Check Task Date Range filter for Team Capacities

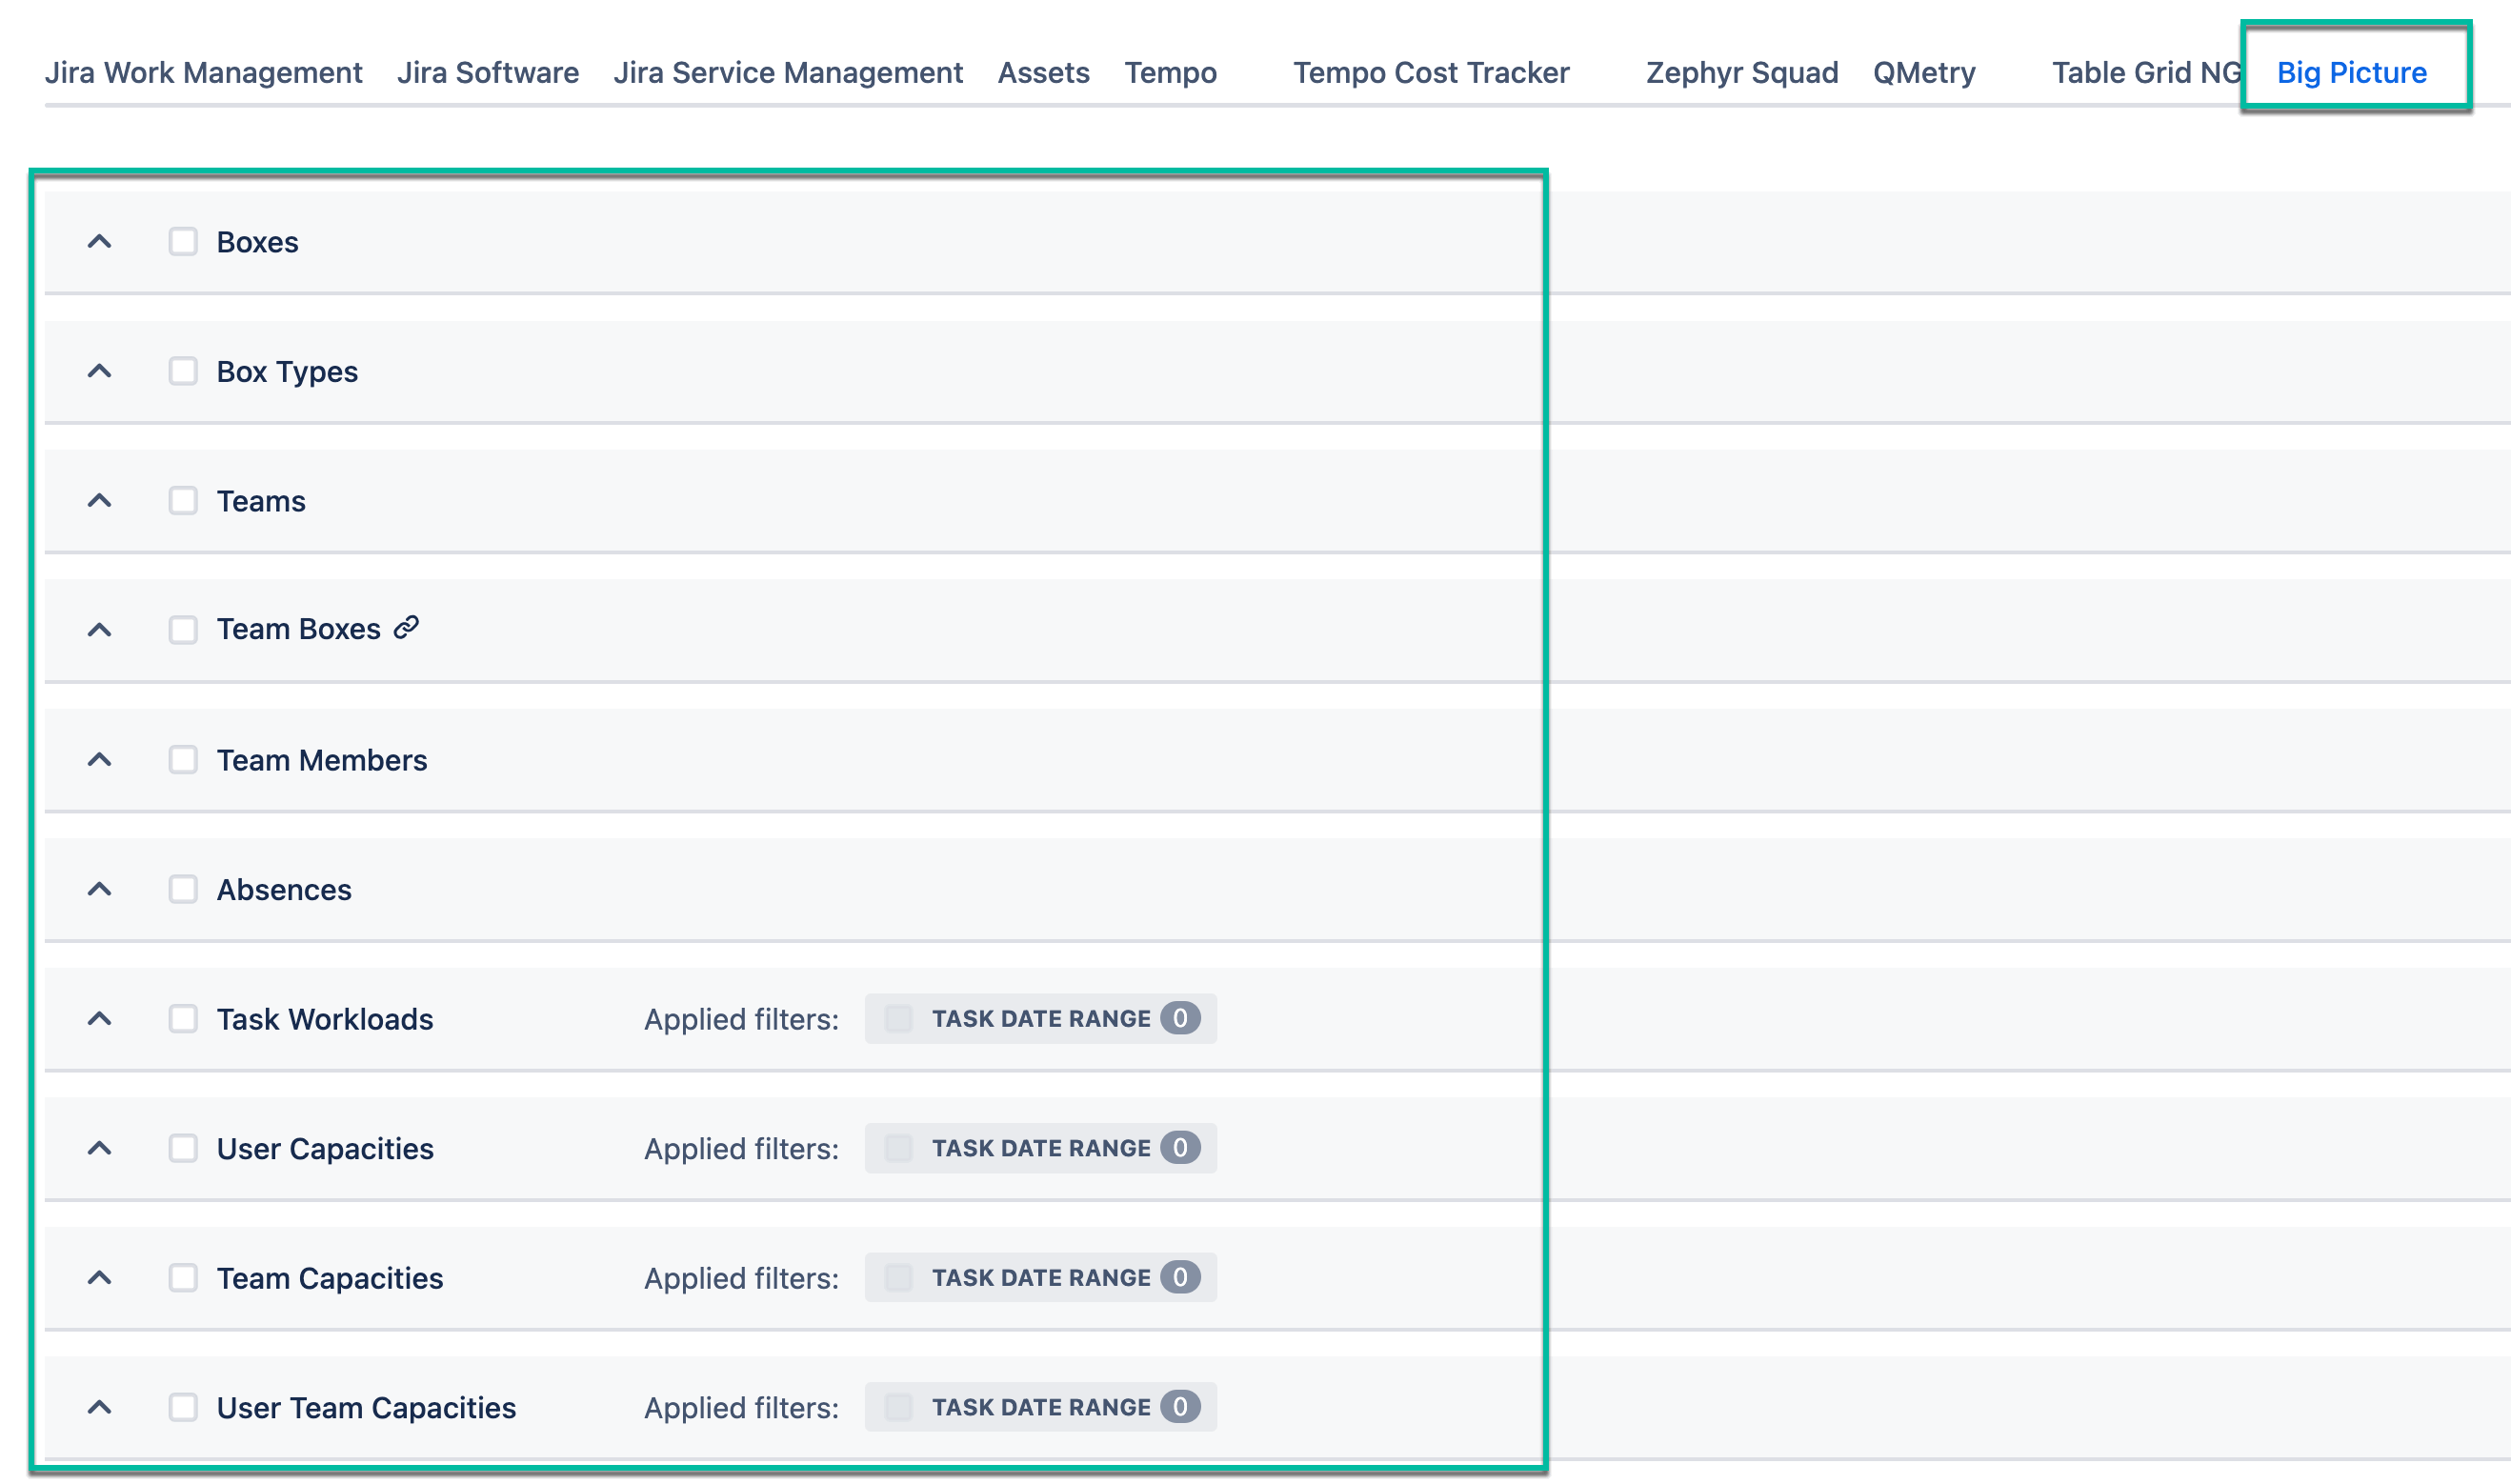(x=897, y=1277)
